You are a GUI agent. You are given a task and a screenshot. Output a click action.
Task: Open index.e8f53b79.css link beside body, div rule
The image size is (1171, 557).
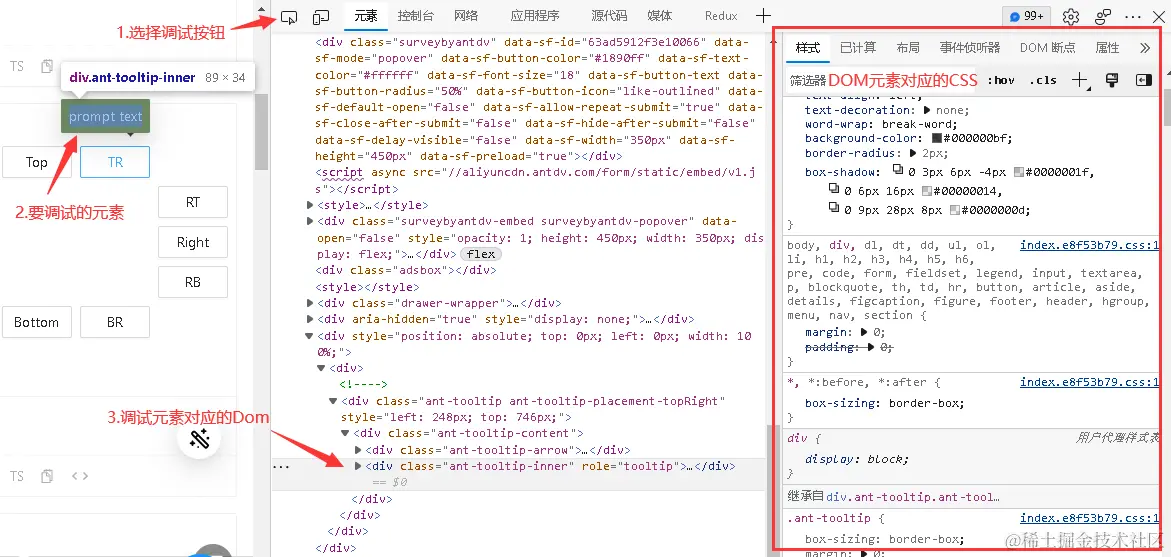point(1090,245)
